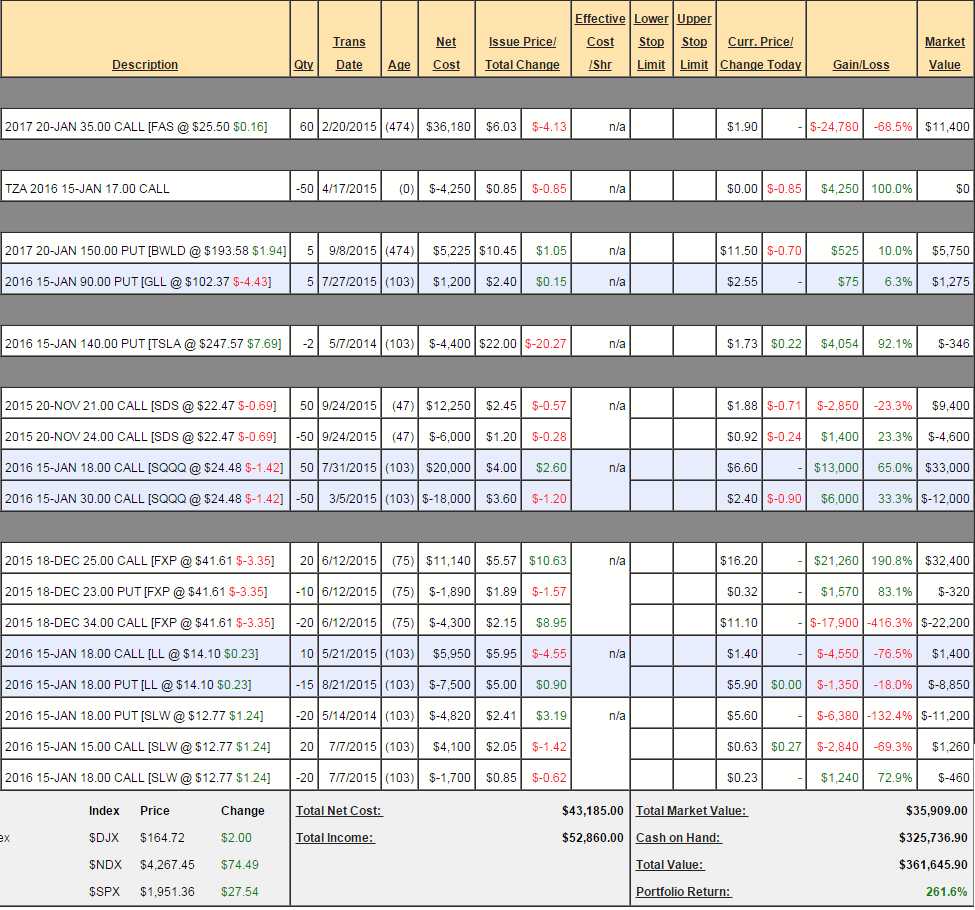975x910 pixels.
Task: Click the Curr. Price/Change Today header
Action: pyautogui.click(x=760, y=53)
